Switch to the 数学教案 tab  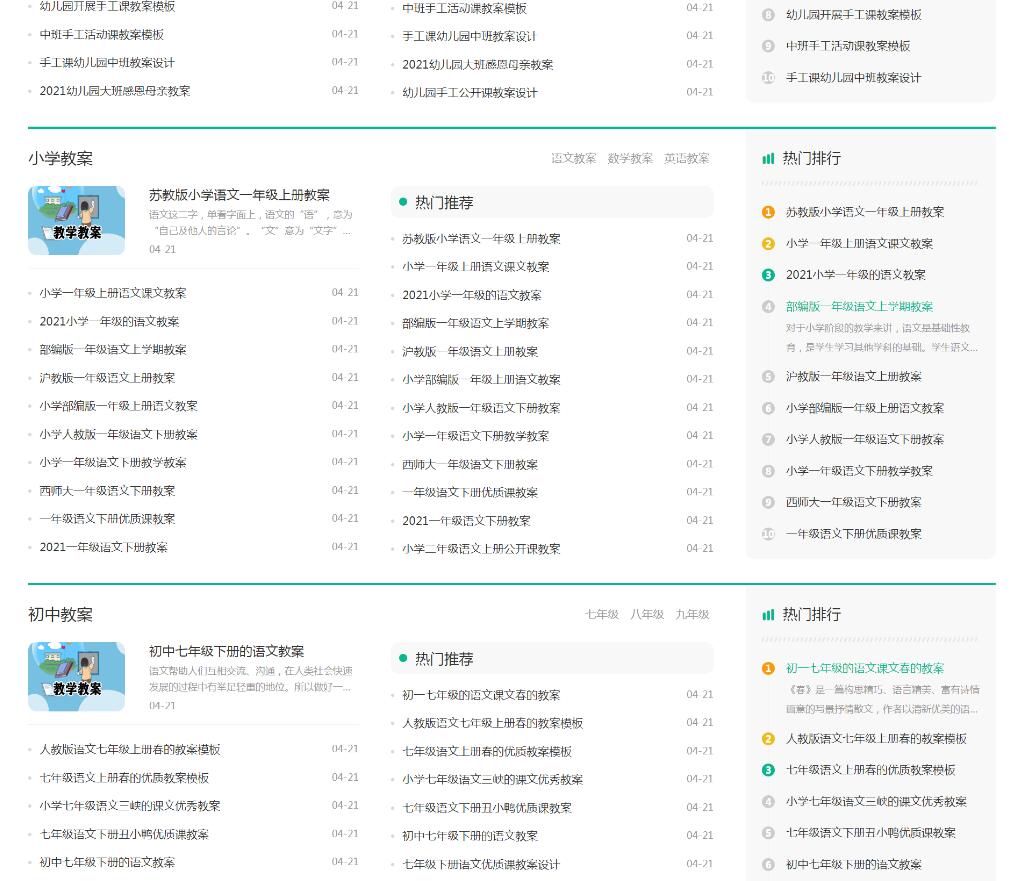[x=630, y=159]
